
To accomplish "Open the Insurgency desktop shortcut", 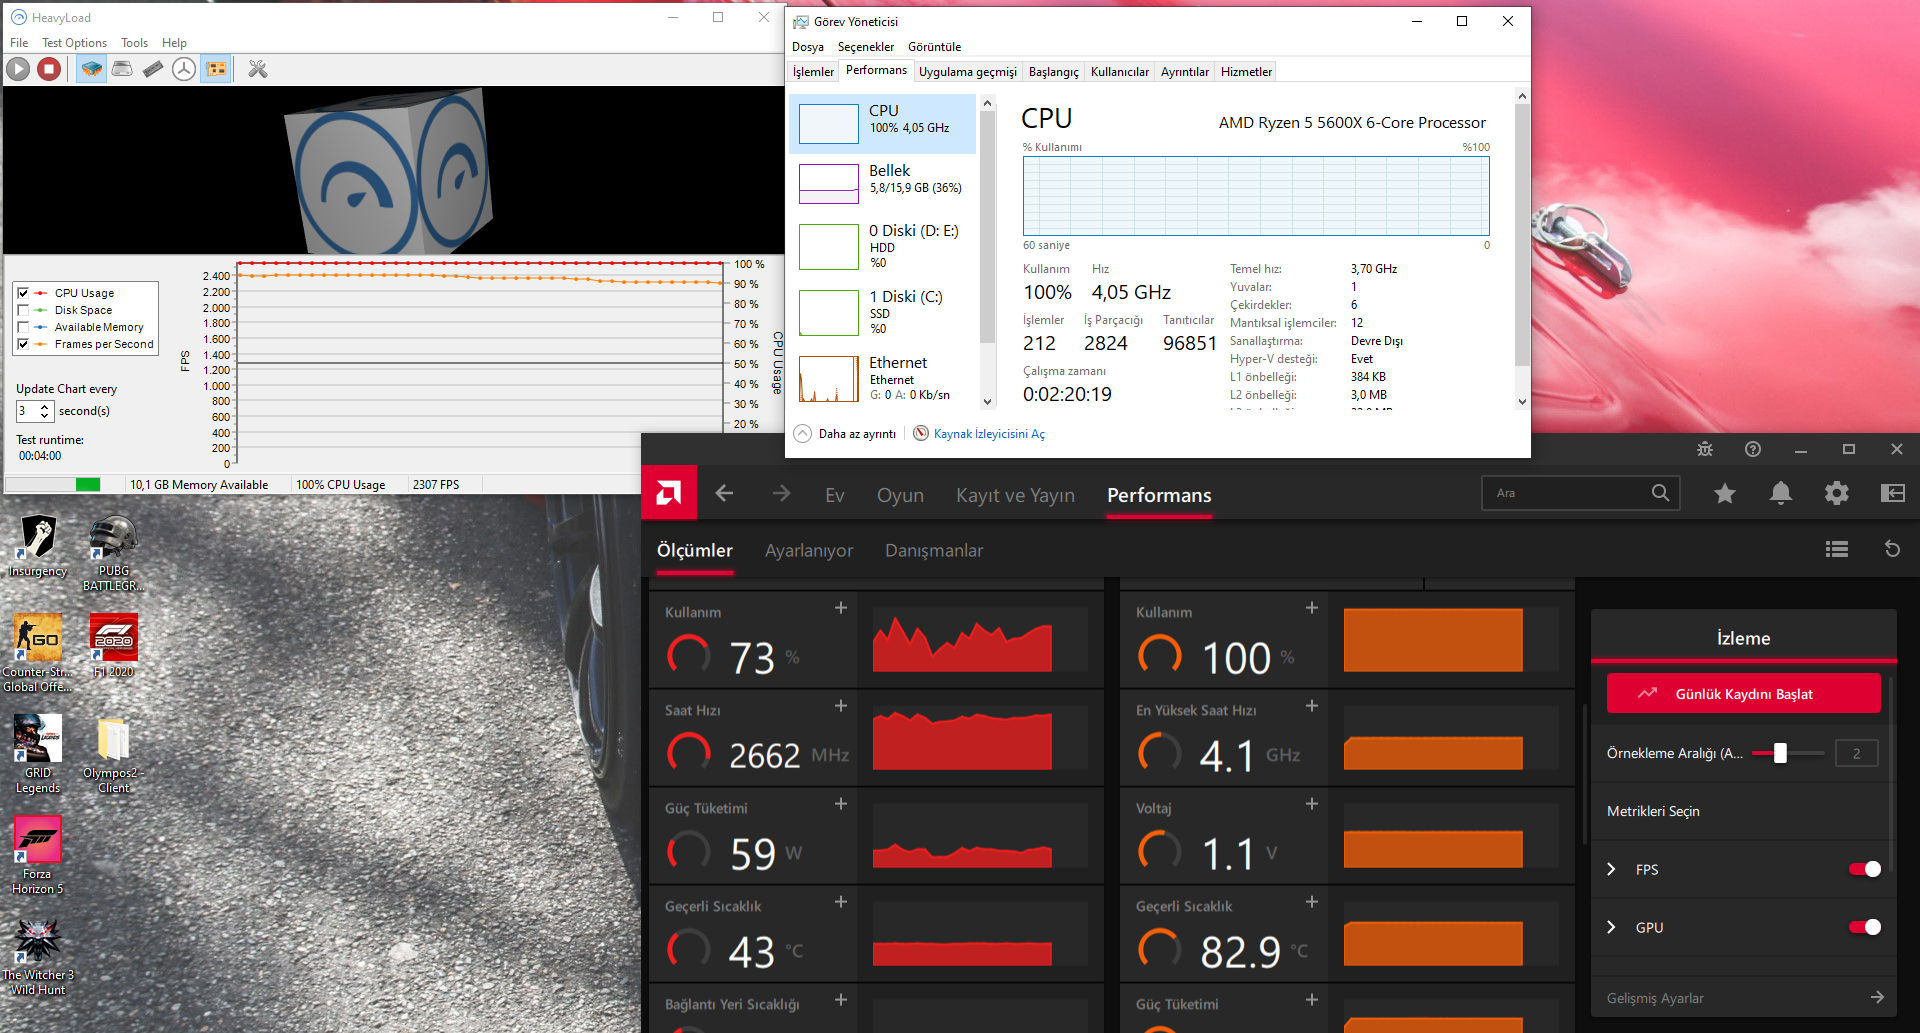I will point(38,547).
